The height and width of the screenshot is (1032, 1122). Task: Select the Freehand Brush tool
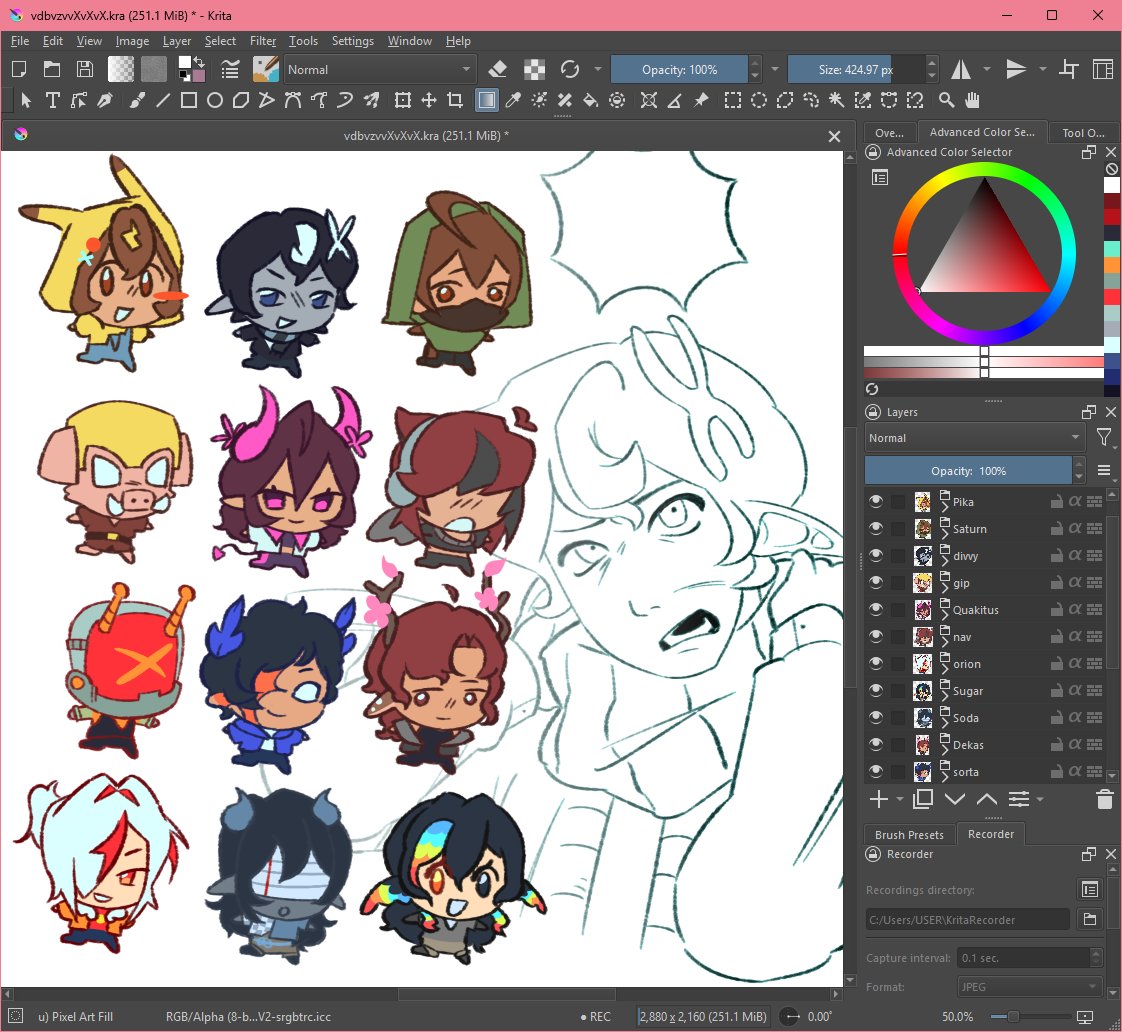(137, 100)
